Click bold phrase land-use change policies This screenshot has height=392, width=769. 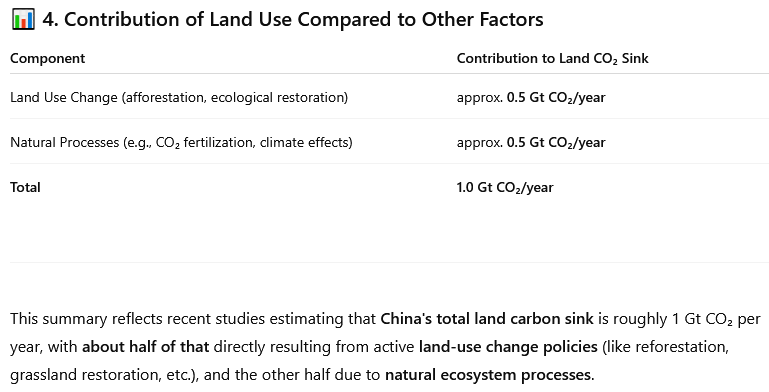click(508, 347)
